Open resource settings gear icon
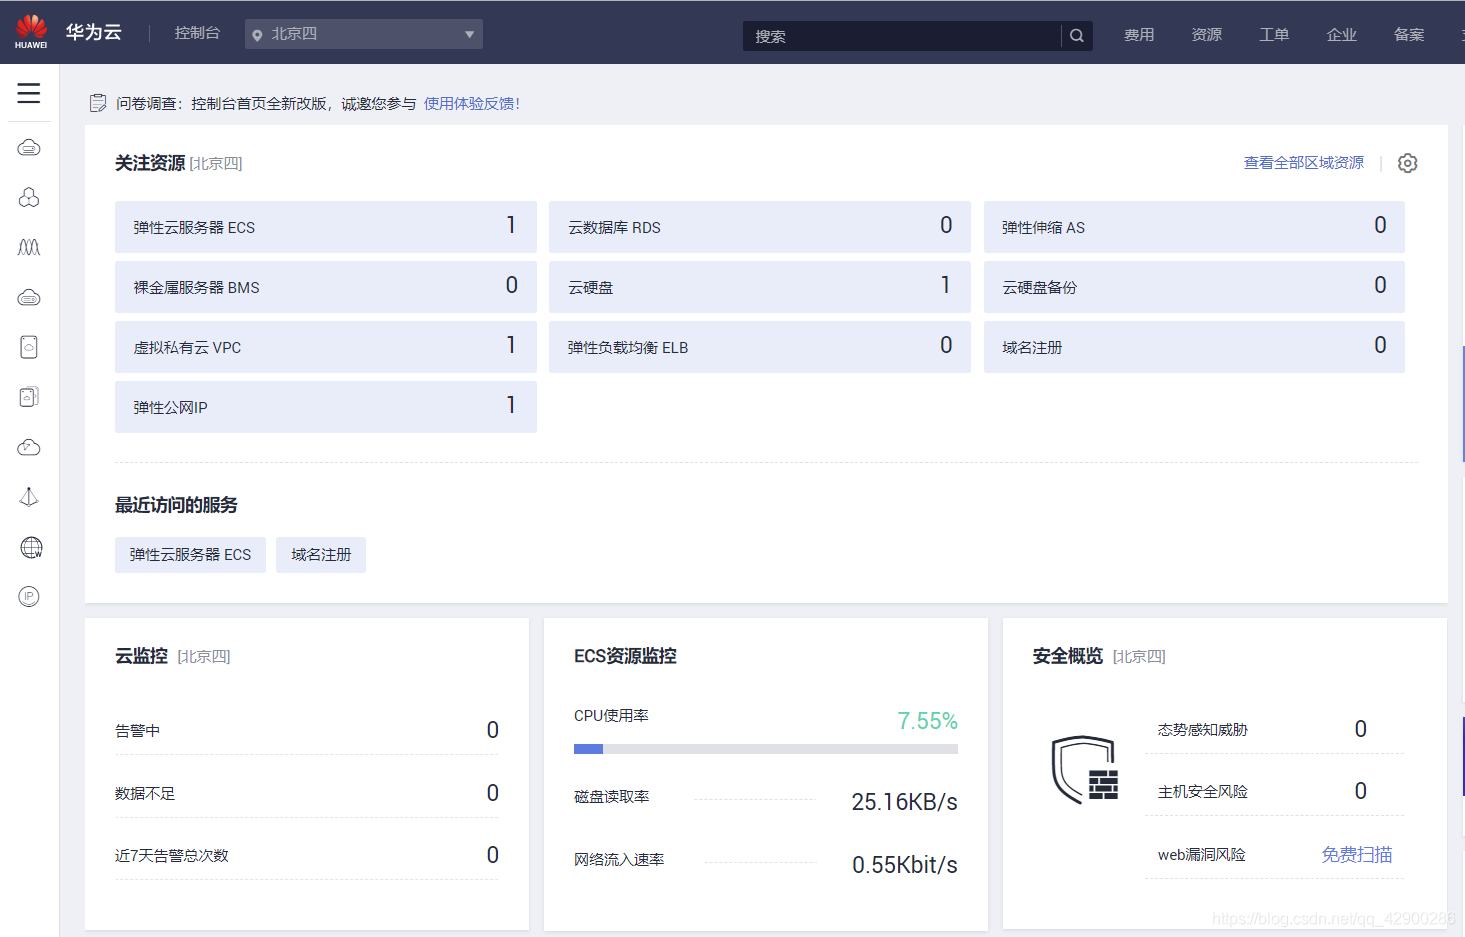 (x=1407, y=163)
